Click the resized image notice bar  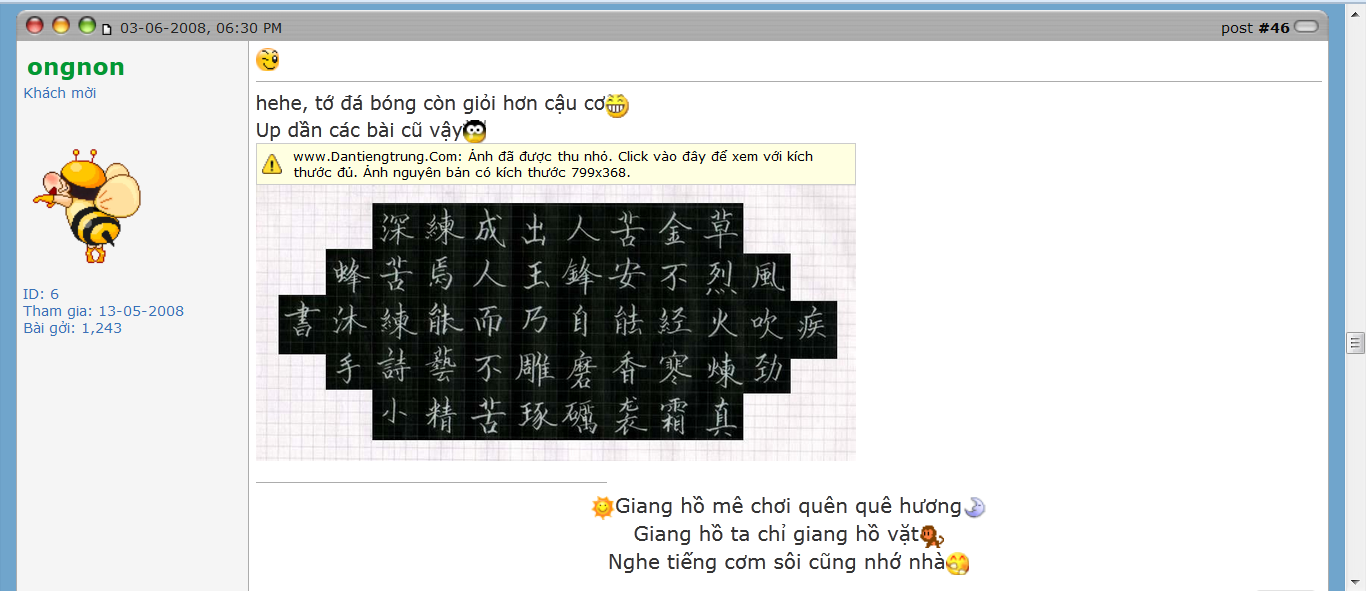pos(556,164)
